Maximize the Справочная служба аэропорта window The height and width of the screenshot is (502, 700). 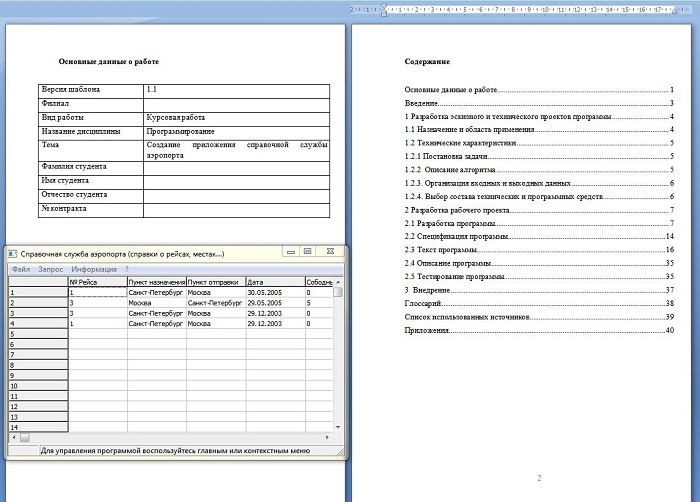coord(308,252)
